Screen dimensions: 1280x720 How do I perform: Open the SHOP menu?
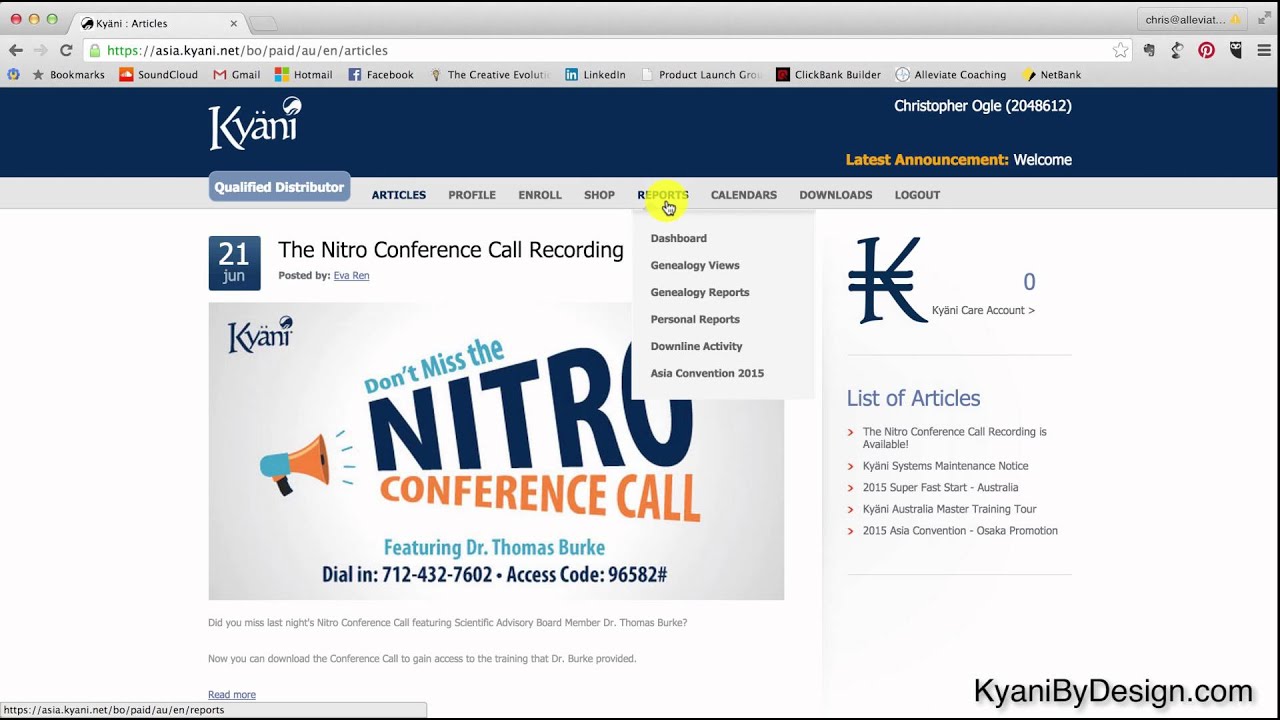[599, 195]
